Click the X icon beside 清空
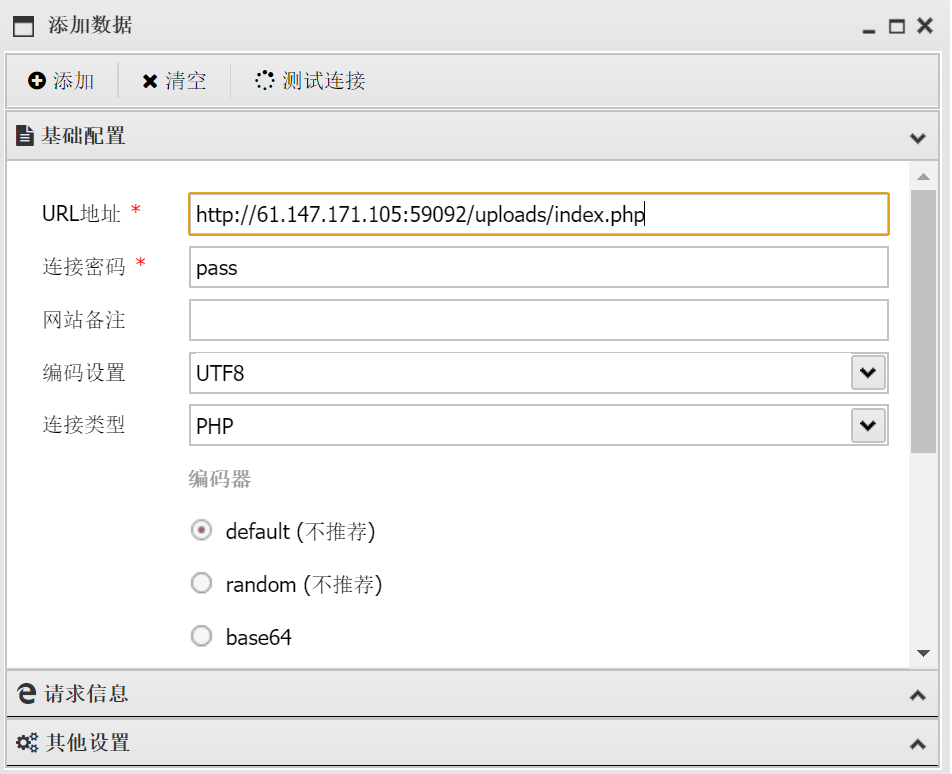This screenshot has width=952, height=774. pyautogui.click(x=150, y=81)
